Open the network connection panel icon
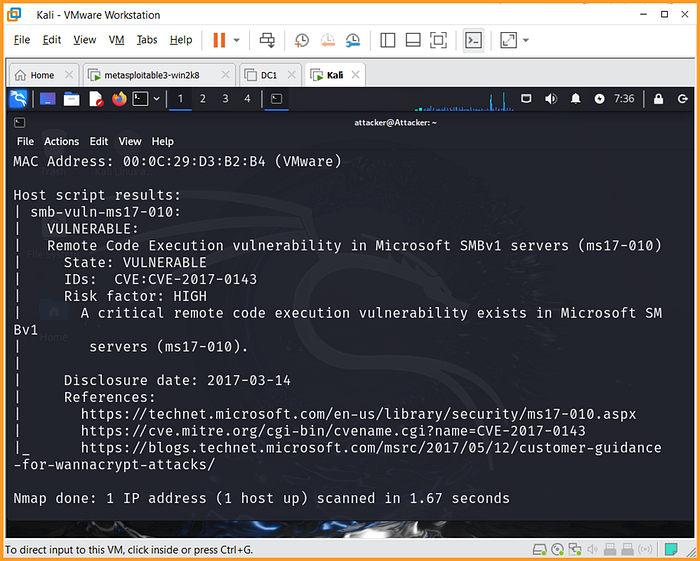Image resolution: width=700 pixels, height=561 pixels. tap(526, 99)
